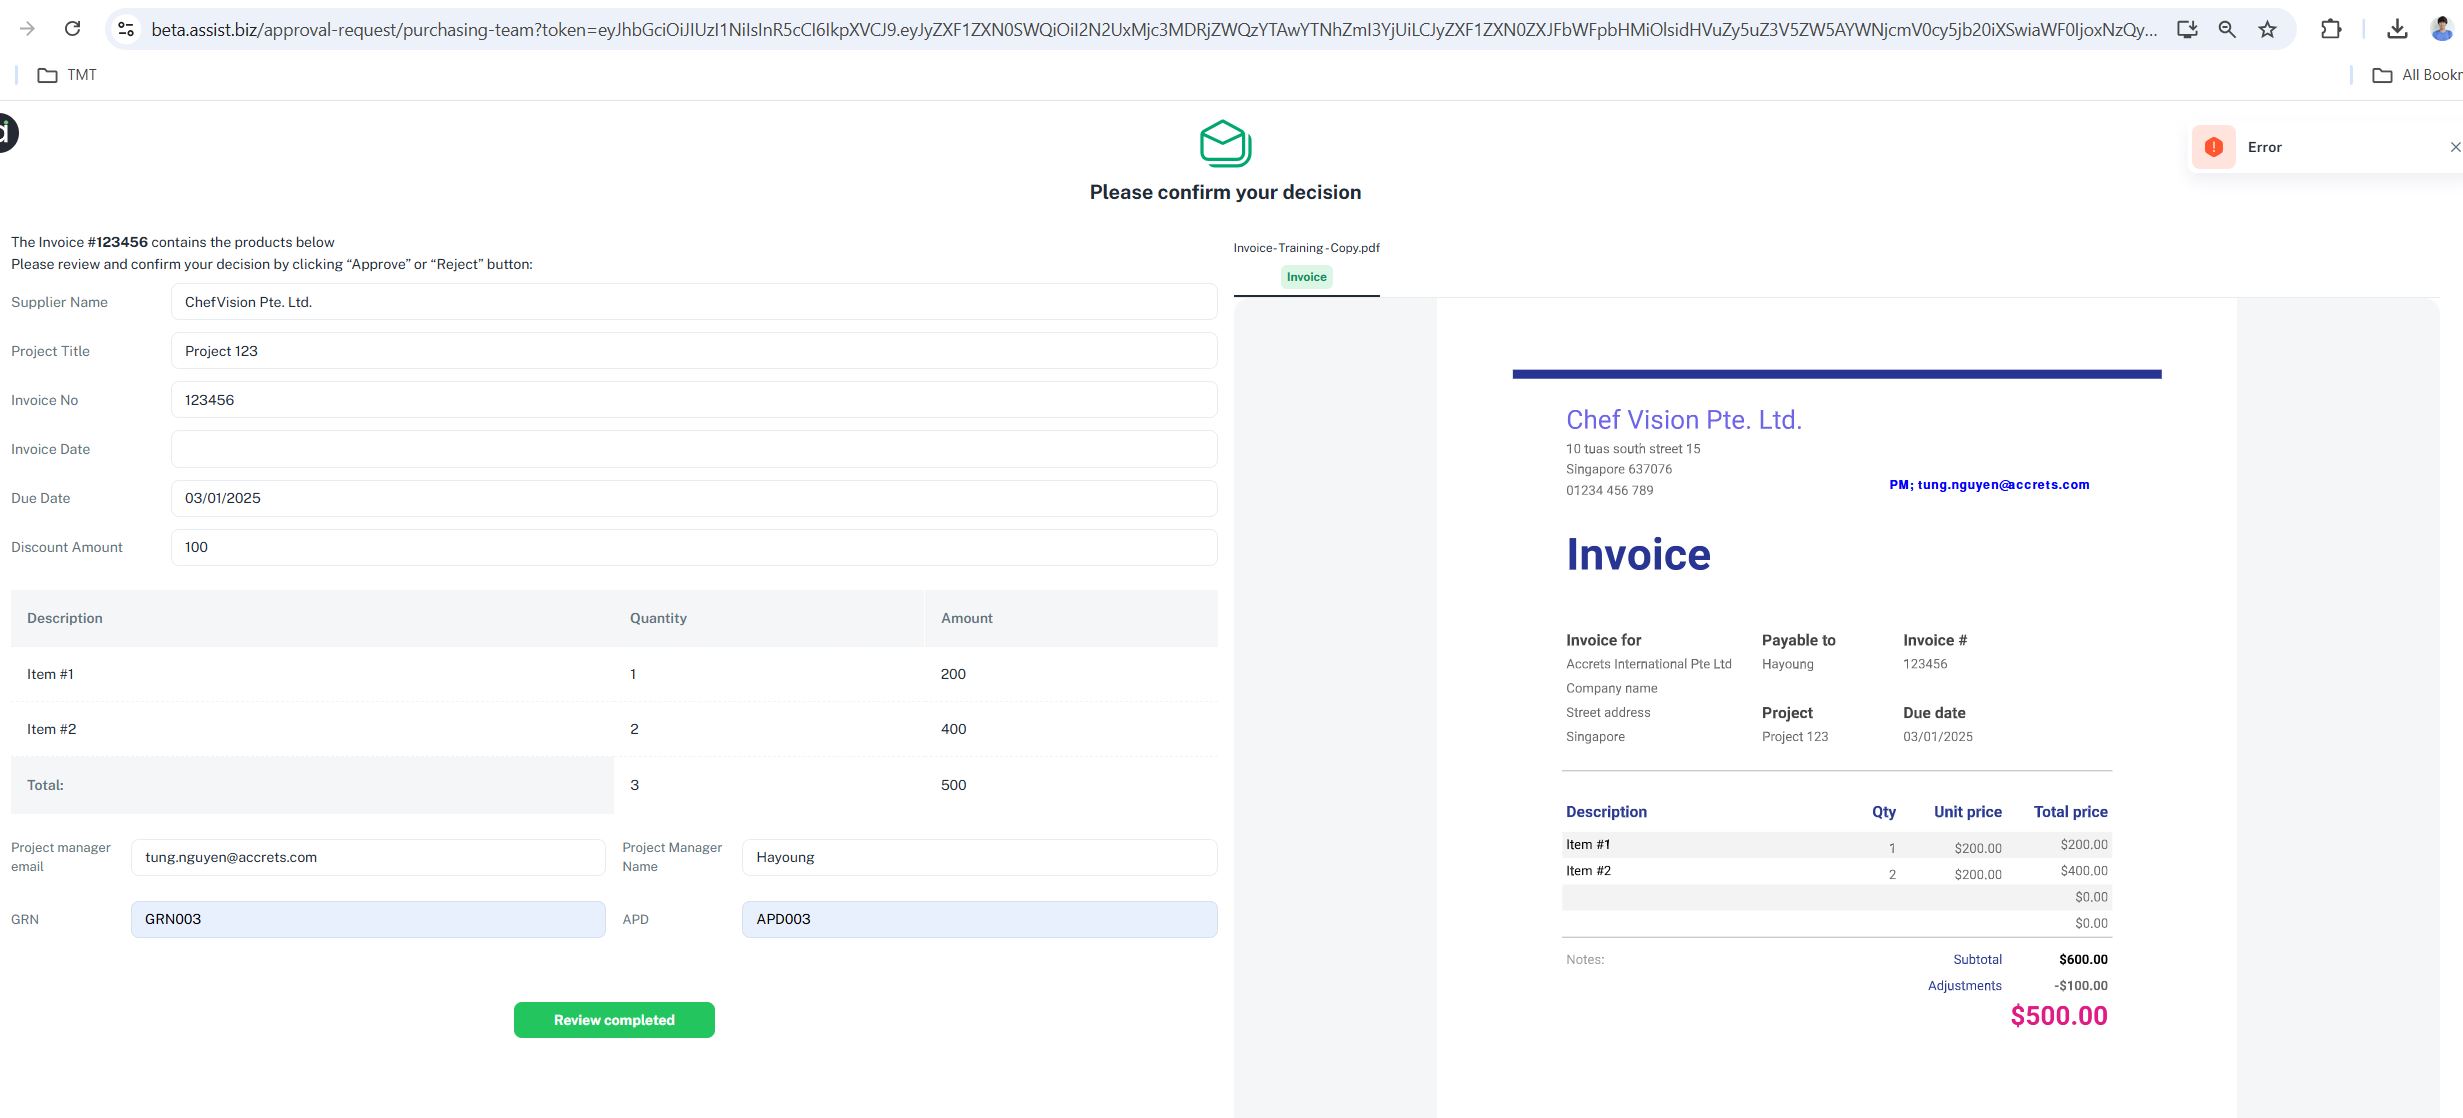Click the Discount Amount field
Image resolution: width=2463 pixels, height=1118 pixels.
(x=693, y=547)
